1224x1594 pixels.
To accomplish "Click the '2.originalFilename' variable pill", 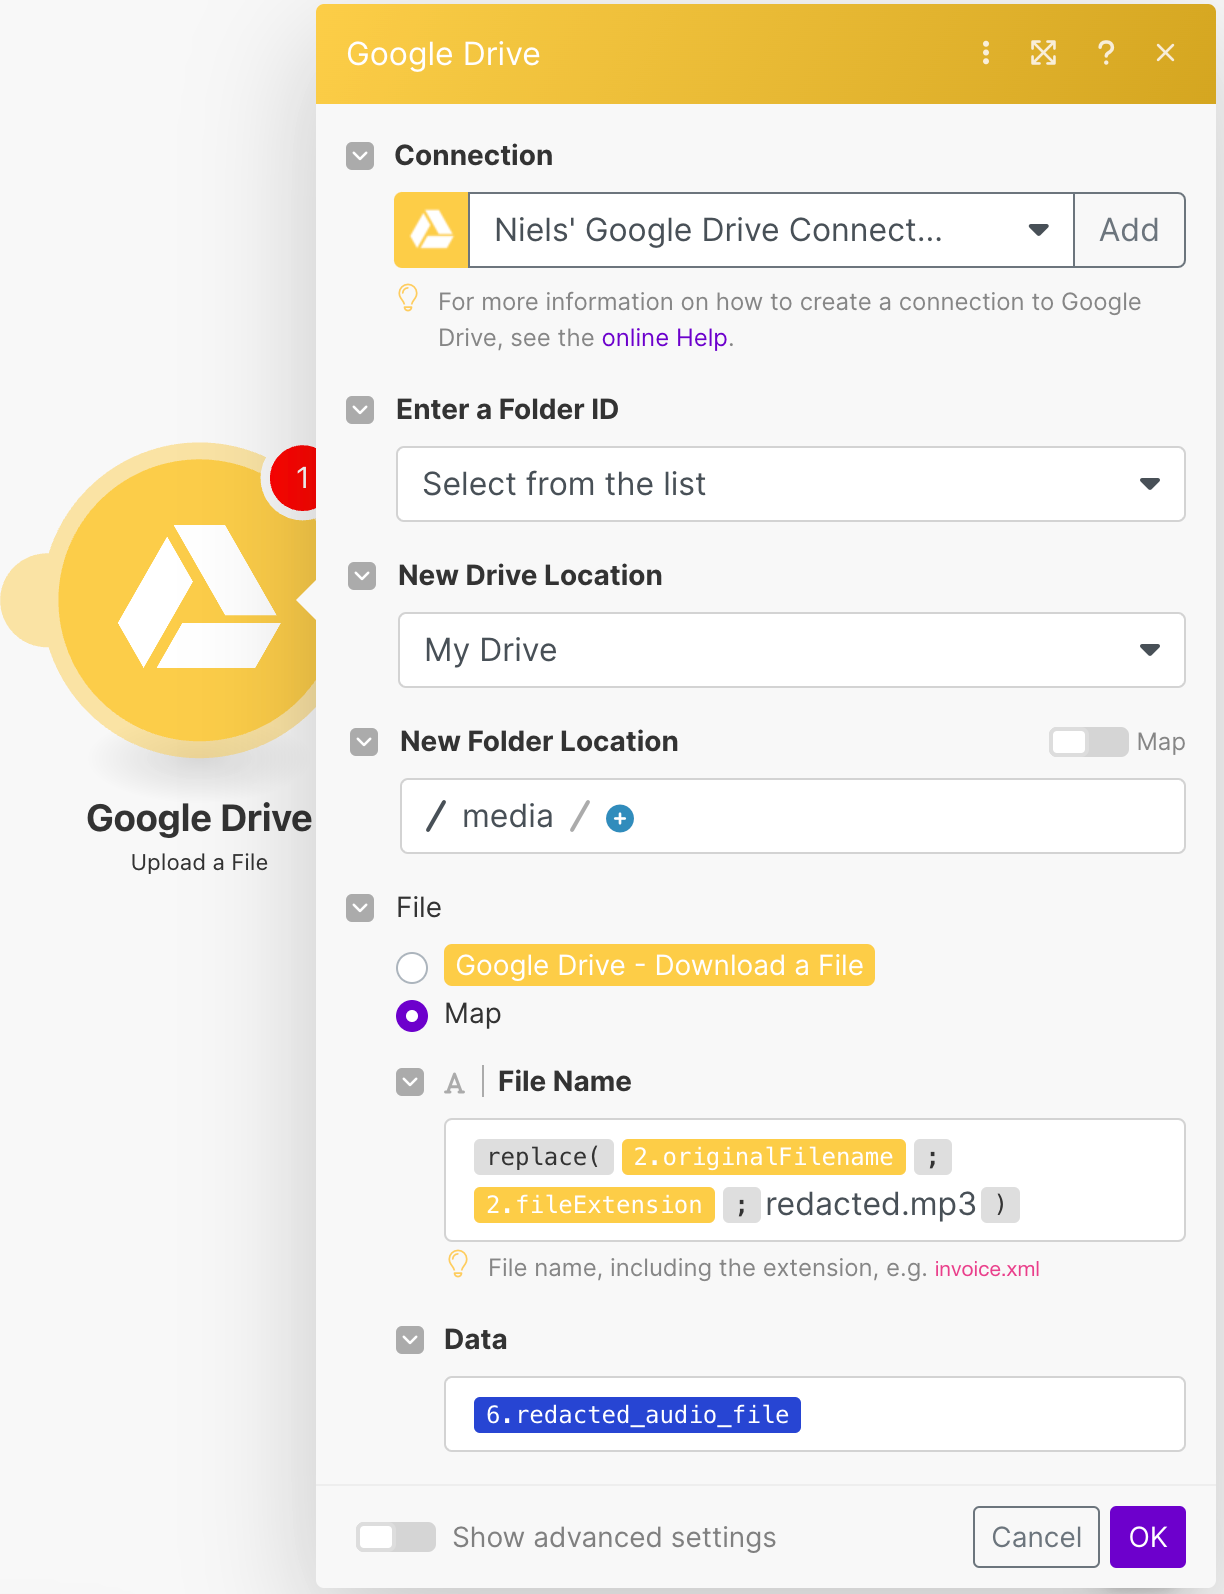I will (764, 1157).
